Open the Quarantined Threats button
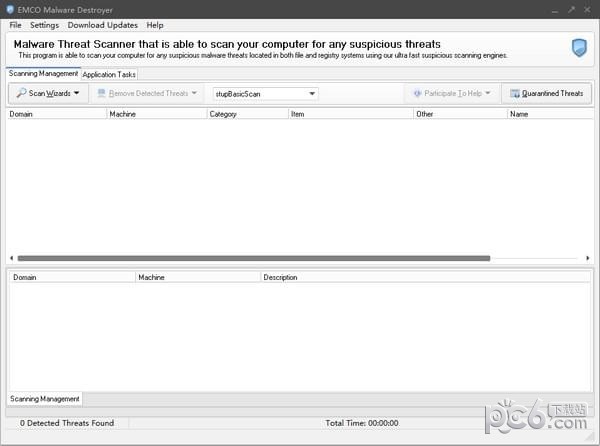The image size is (600, 446). click(x=546, y=93)
